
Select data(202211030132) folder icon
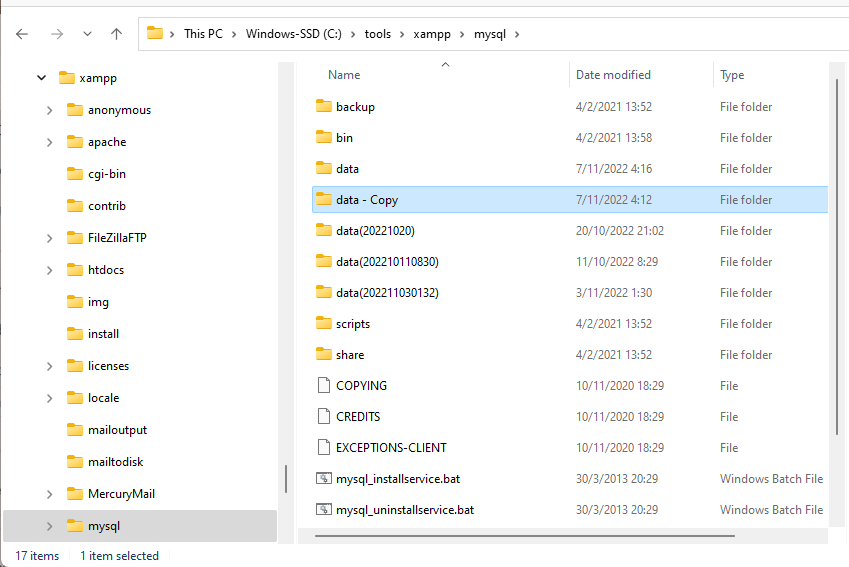(x=324, y=291)
